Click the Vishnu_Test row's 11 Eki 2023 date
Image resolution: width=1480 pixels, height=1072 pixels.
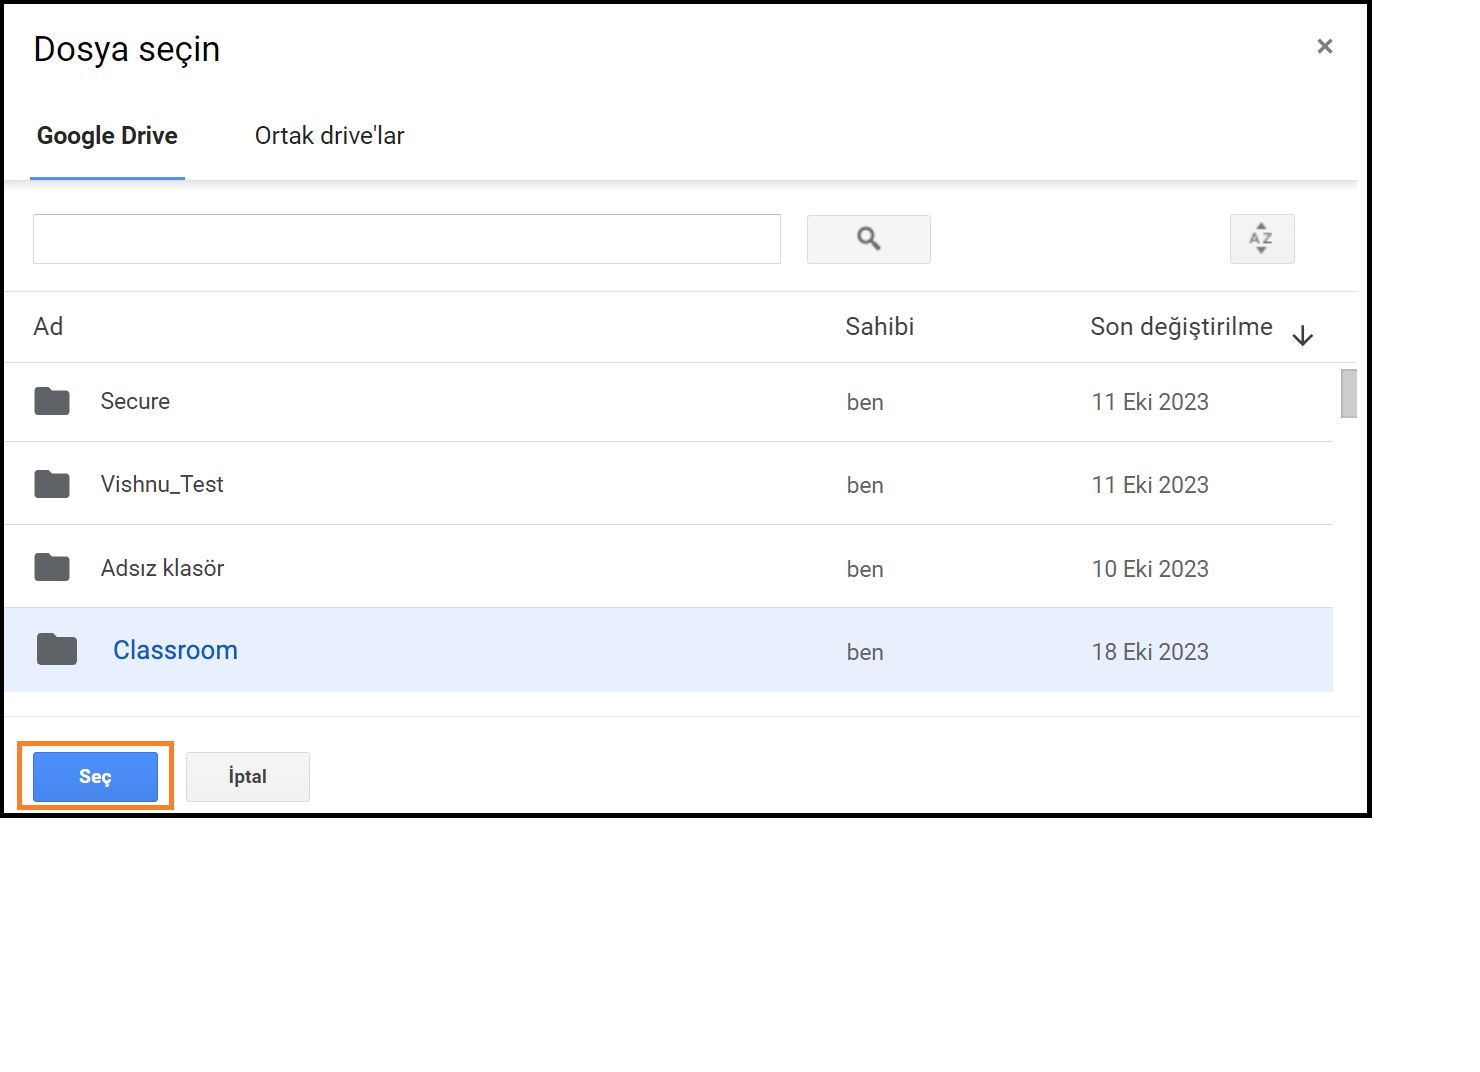(1150, 485)
